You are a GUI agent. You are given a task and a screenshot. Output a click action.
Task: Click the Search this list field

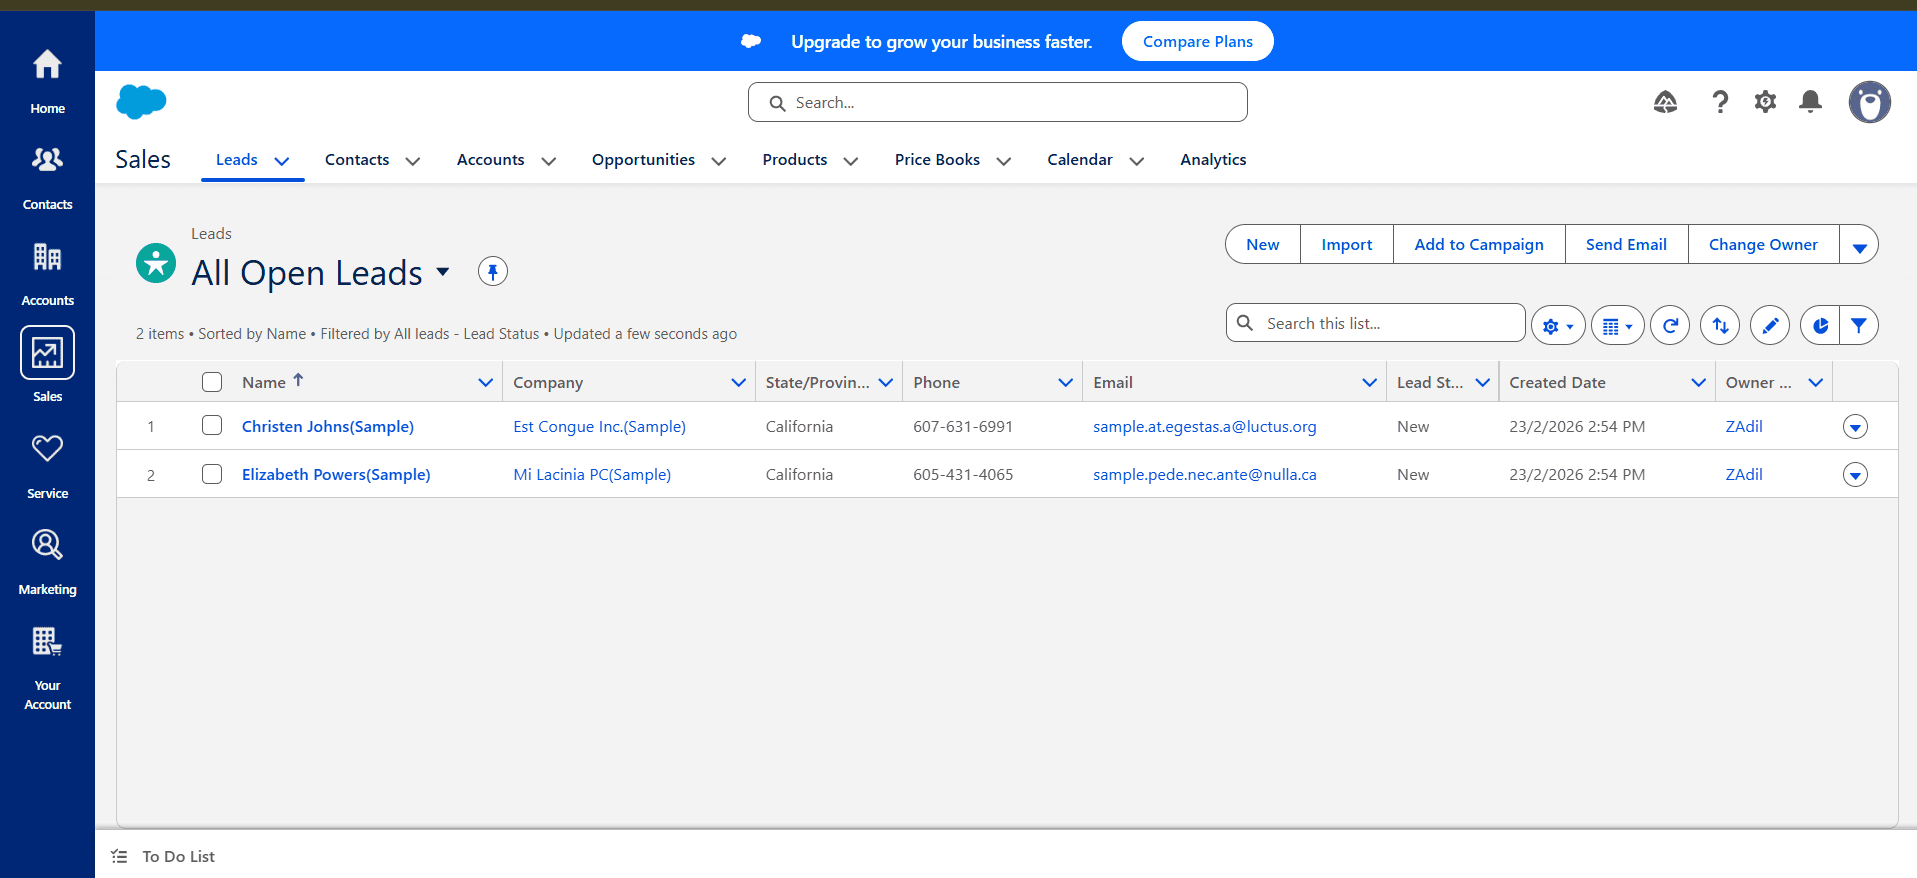(x=1375, y=323)
